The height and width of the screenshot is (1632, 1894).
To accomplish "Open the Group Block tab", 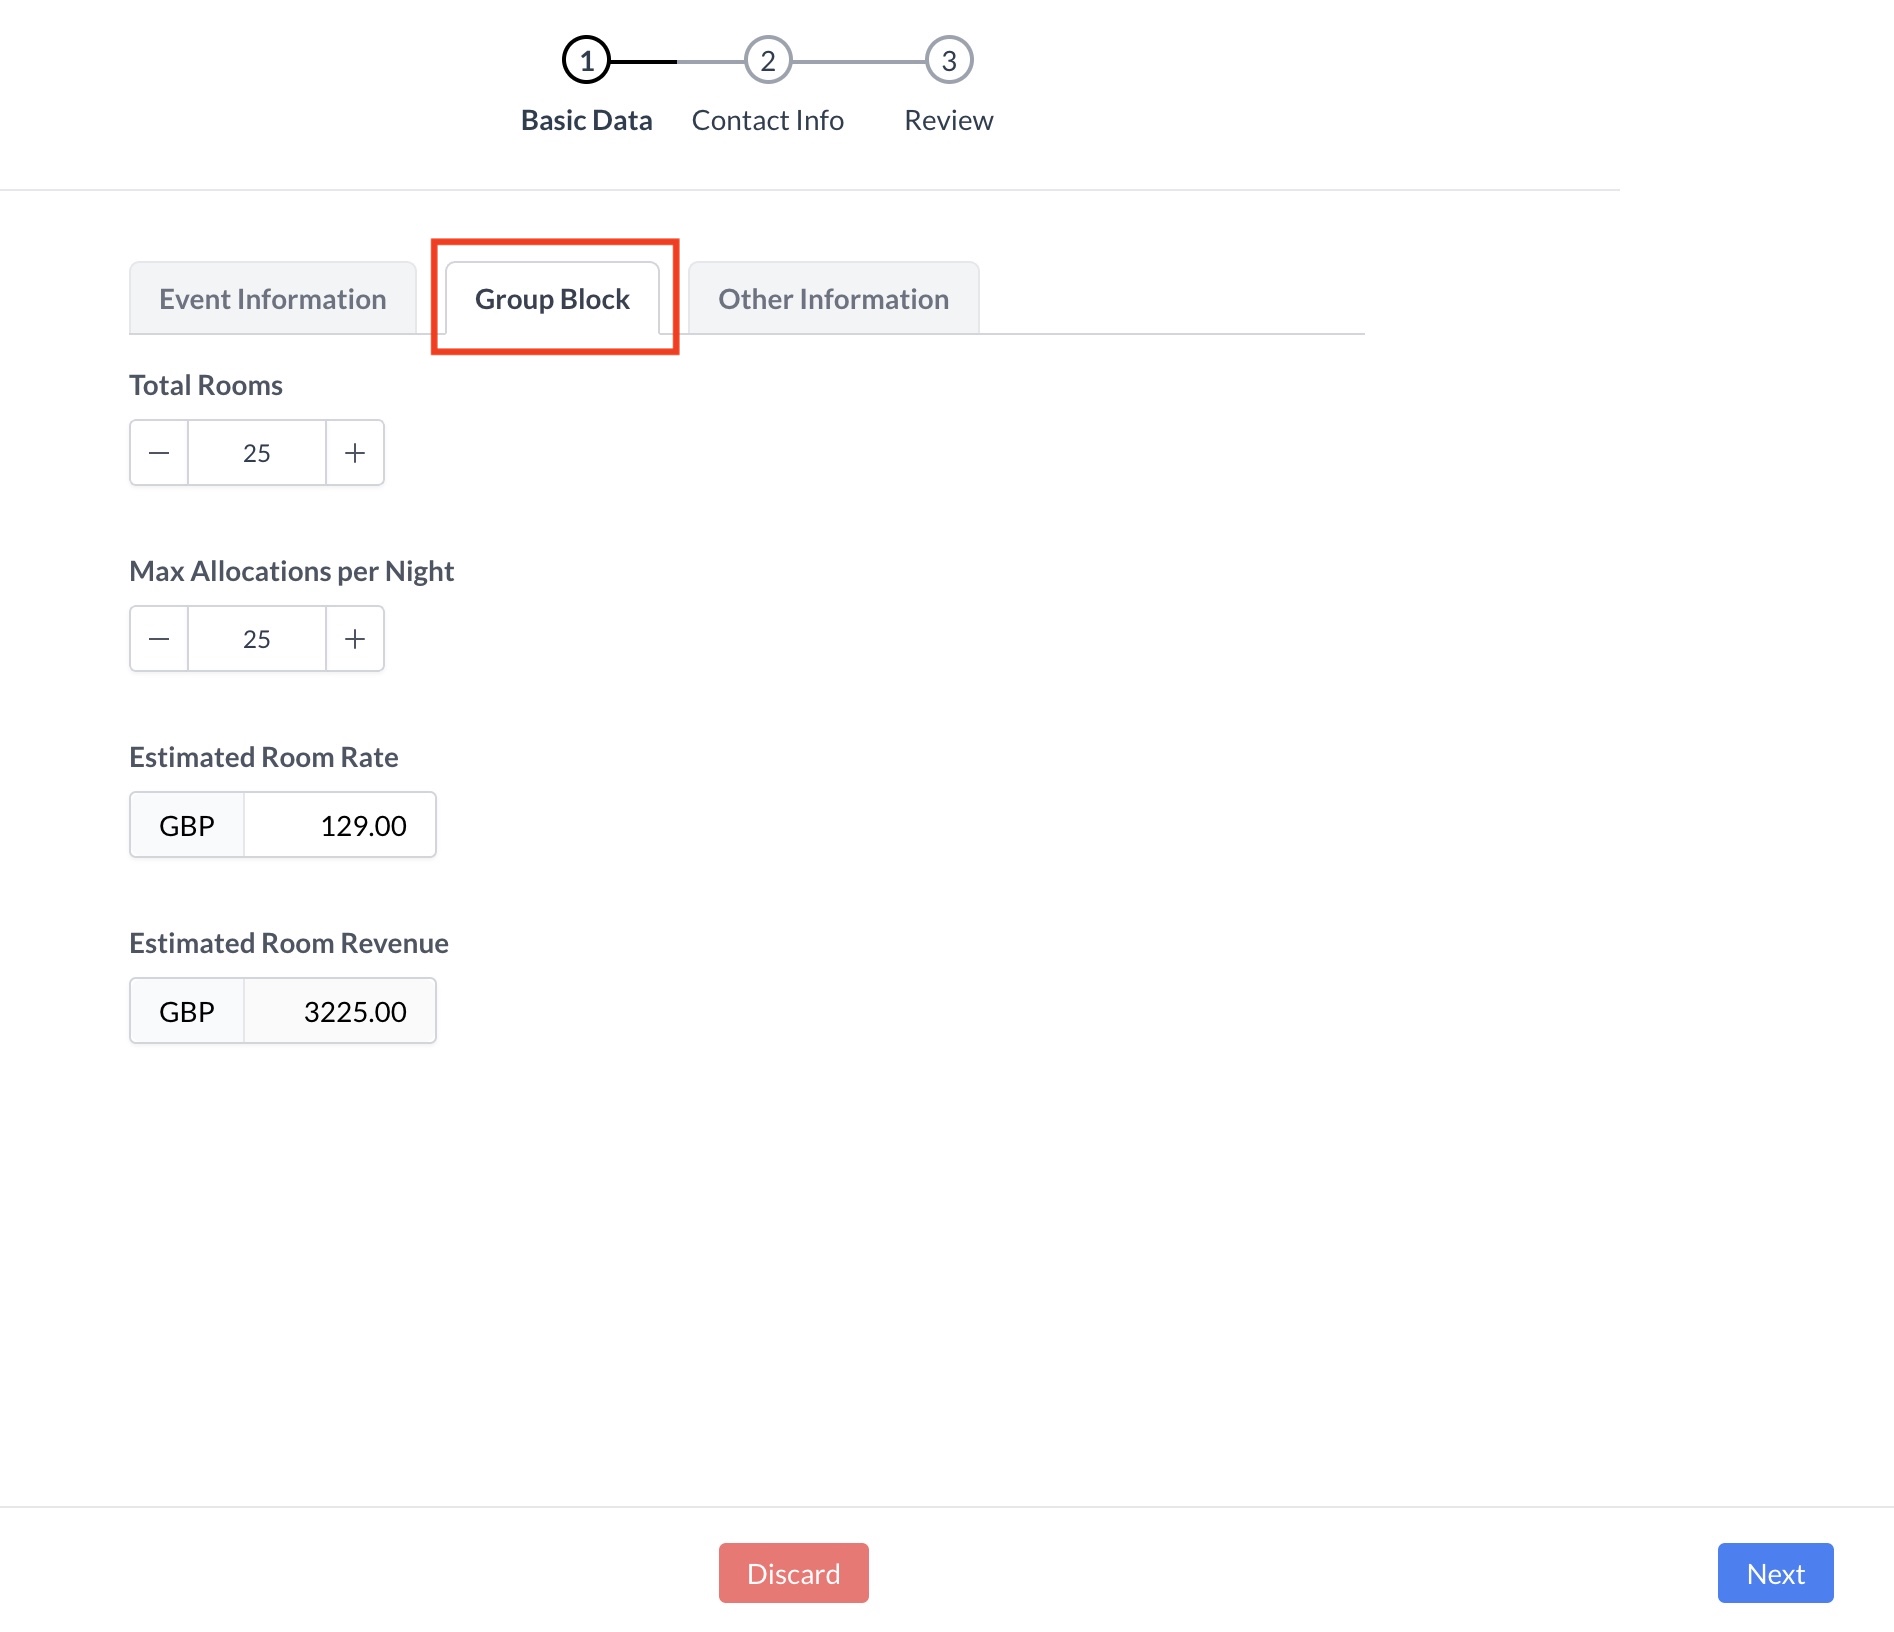I will click(x=552, y=299).
